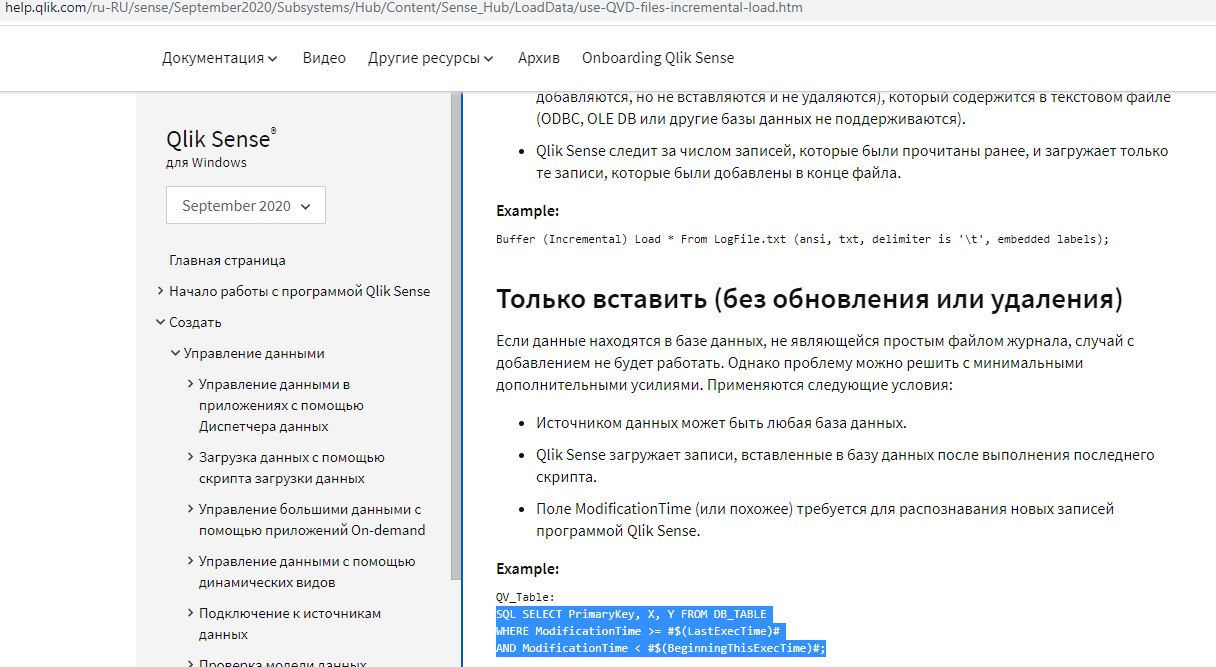Image resolution: width=1216 pixels, height=667 pixels.
Task: Click the Buffer (Incremental) Load code line
Action: point(803,239)
